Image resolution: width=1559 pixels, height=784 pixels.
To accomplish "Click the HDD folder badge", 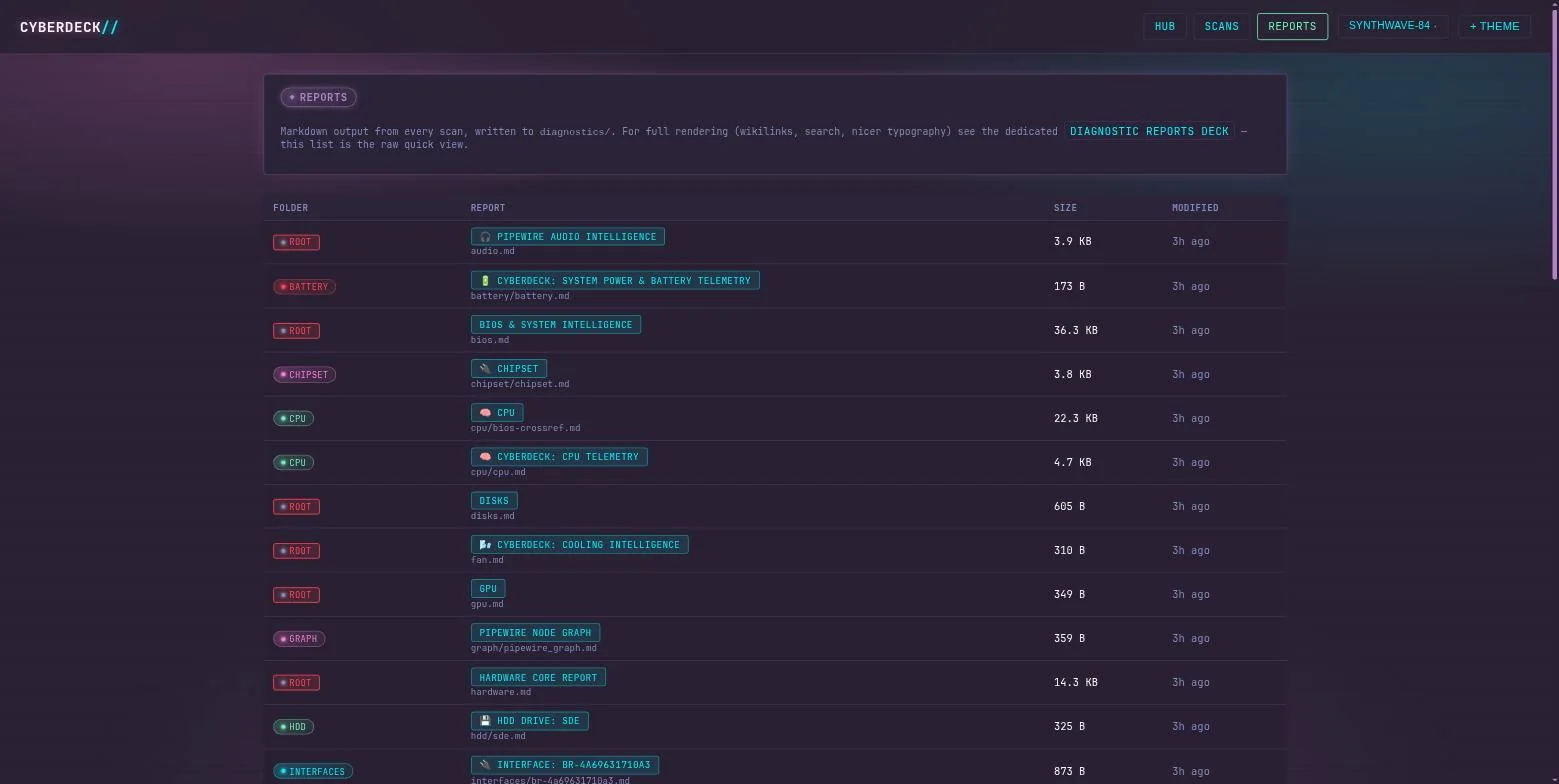I will (293, 727).
